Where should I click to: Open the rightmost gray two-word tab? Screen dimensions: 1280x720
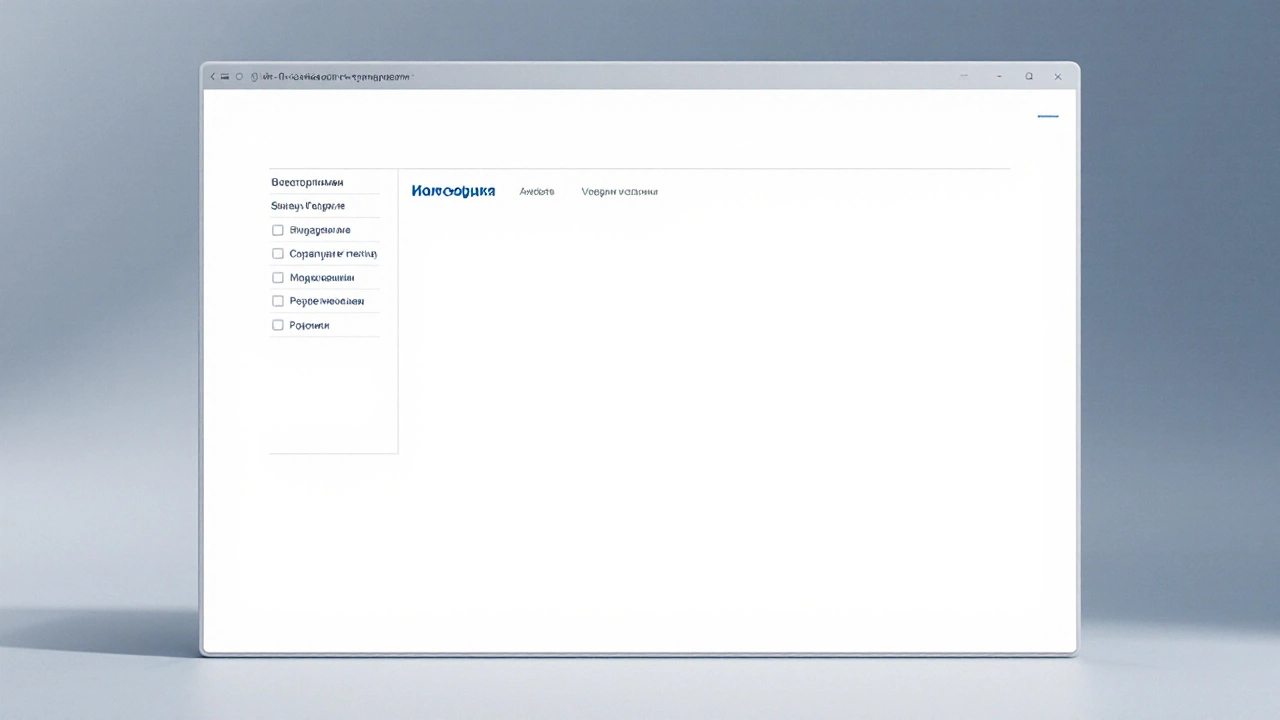(x=619, y=191)
